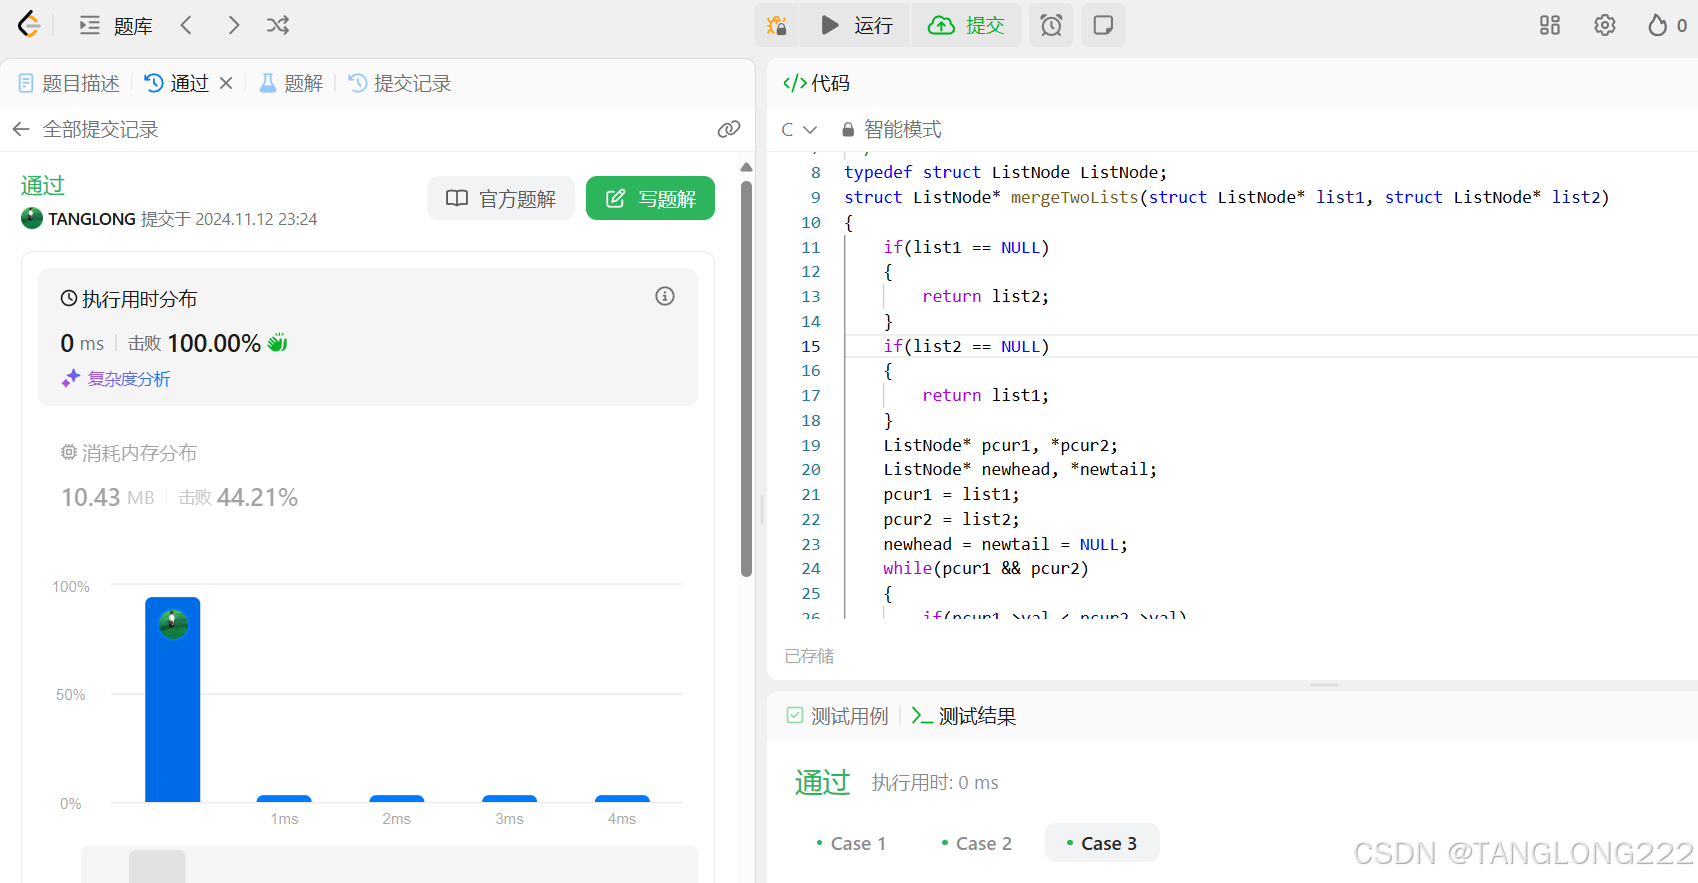Click the while(pcur1 && pcur2) line

point(986,568)
